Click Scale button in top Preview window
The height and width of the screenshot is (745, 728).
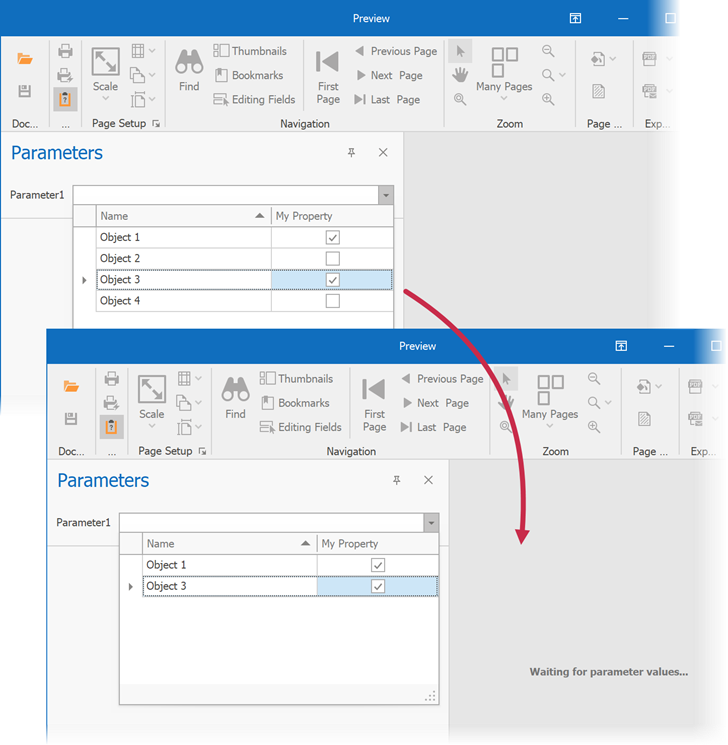tap(105, 74)
